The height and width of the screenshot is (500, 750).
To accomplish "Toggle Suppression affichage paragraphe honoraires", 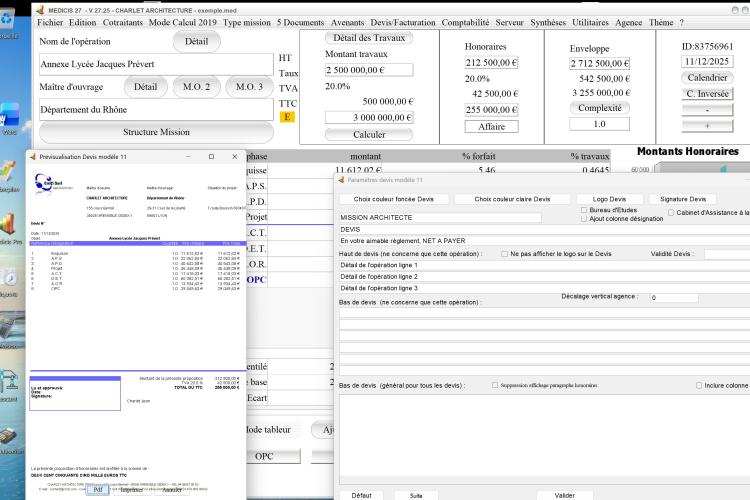I will click(495, 385).
